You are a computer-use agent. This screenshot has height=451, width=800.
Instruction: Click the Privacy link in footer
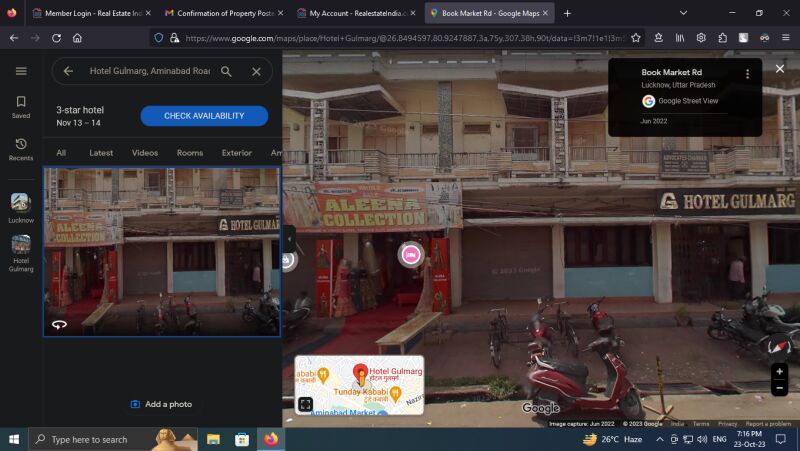[728, 424]
